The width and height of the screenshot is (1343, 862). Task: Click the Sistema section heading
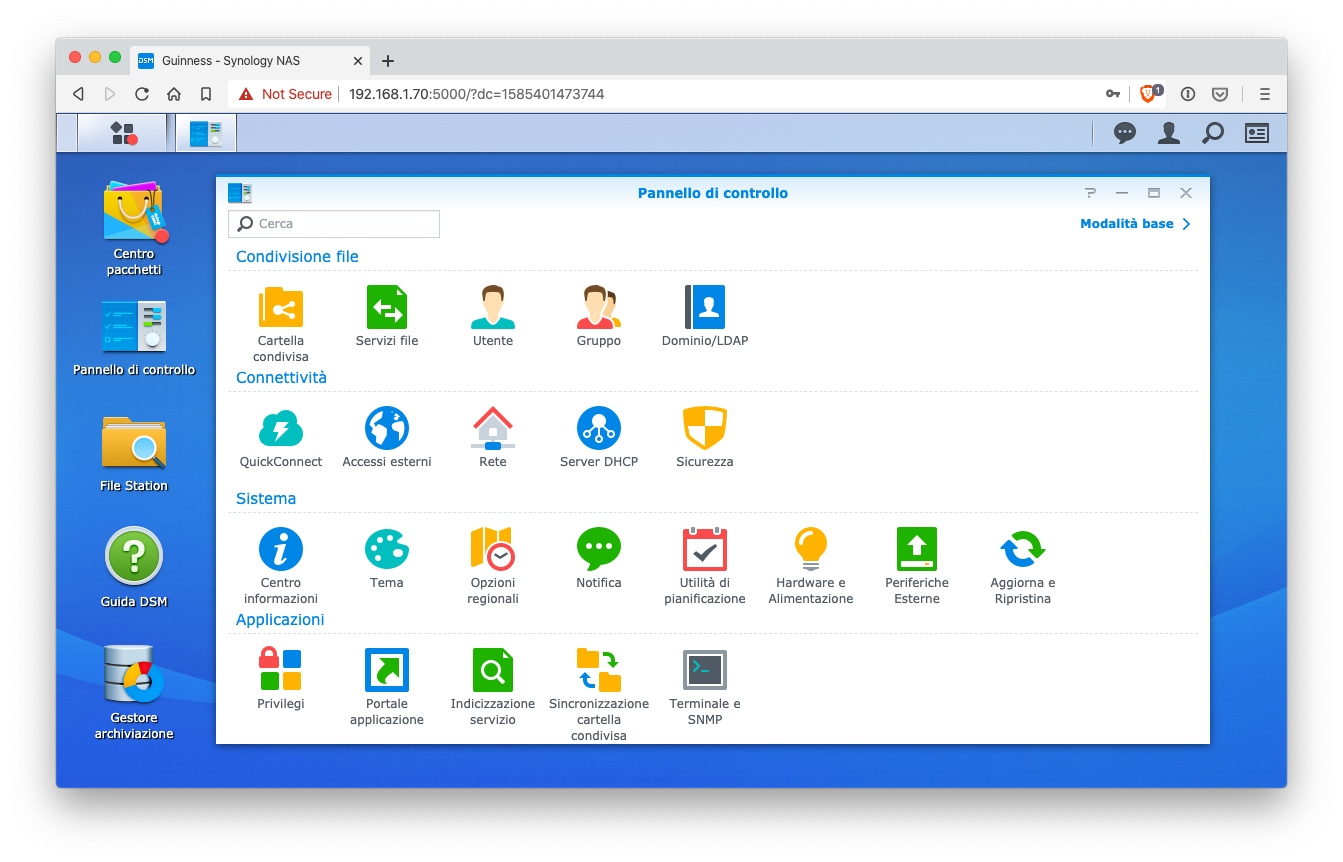point(266,499)
